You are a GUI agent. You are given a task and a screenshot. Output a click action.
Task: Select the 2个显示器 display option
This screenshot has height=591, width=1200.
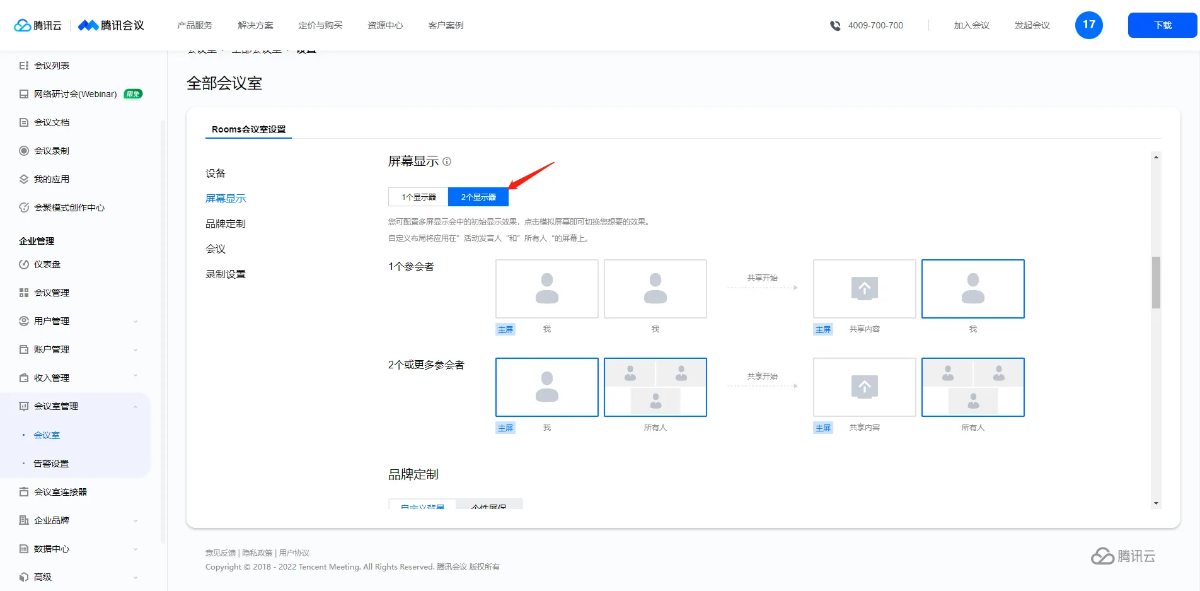point(478,197)
